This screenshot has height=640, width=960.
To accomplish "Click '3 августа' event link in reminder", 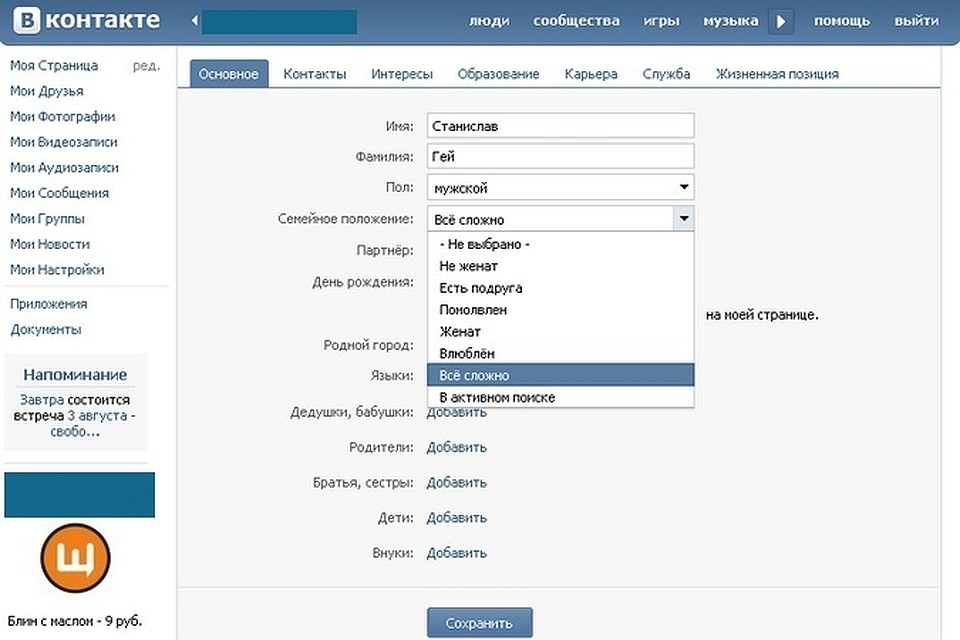I will tap(97, 415).
